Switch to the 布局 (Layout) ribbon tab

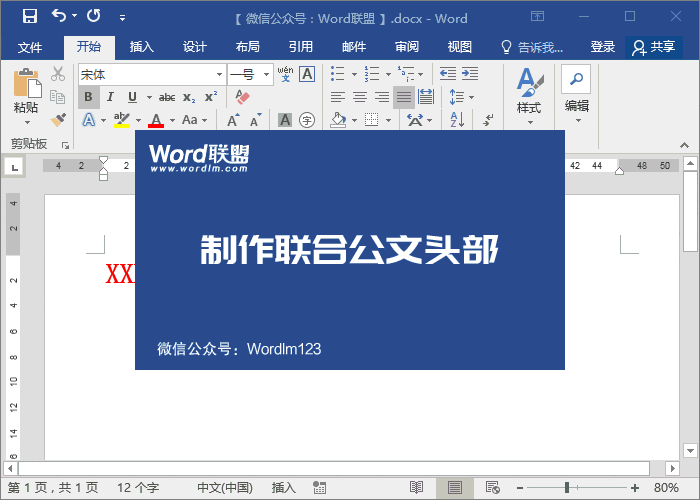[x=248, y=47]
